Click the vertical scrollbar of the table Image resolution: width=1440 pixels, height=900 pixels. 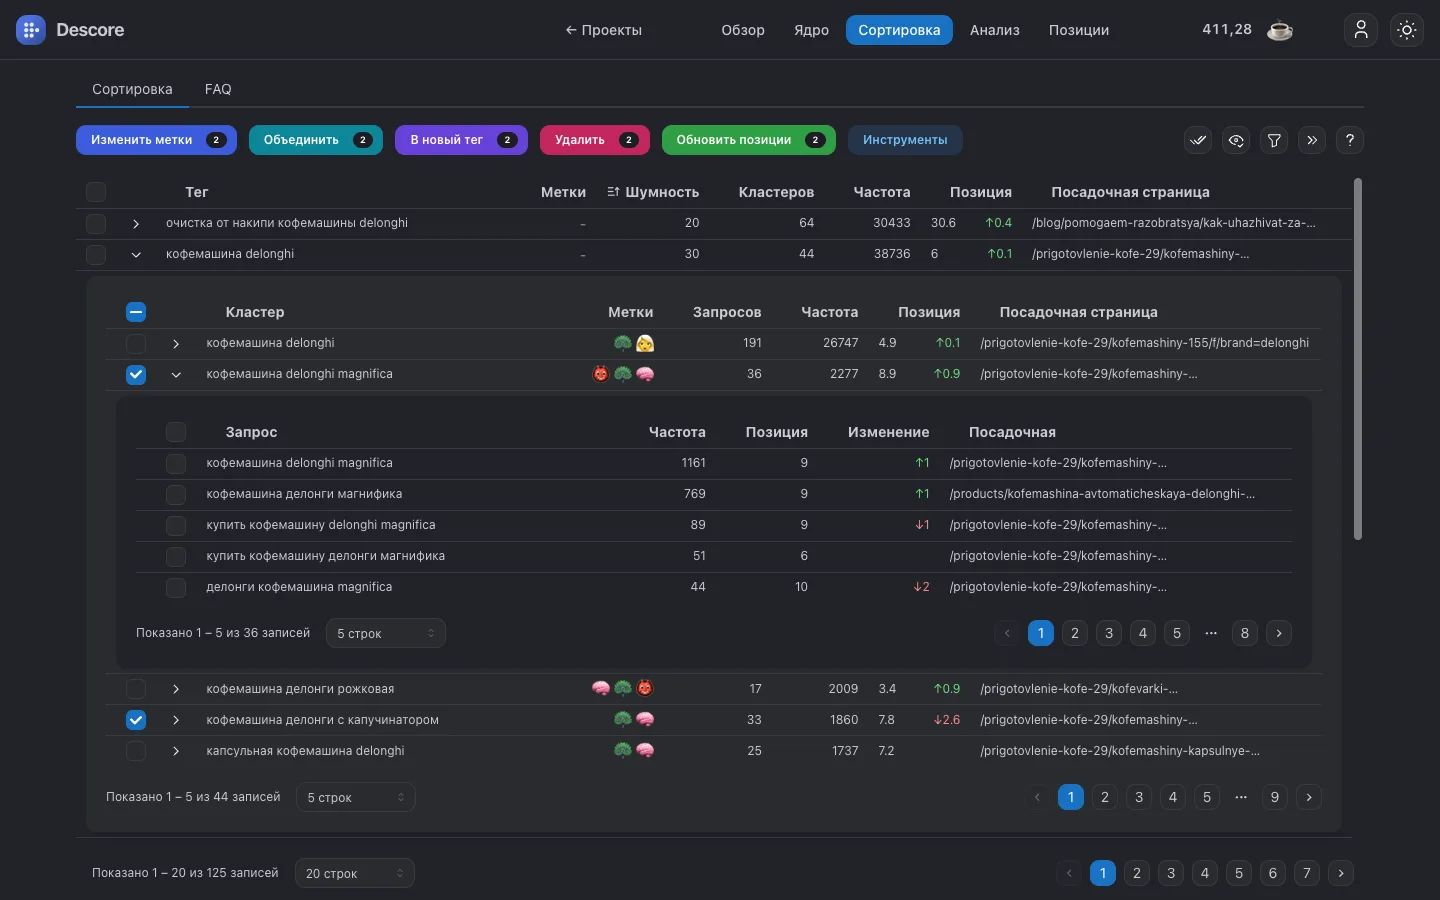click(1358, 359)
